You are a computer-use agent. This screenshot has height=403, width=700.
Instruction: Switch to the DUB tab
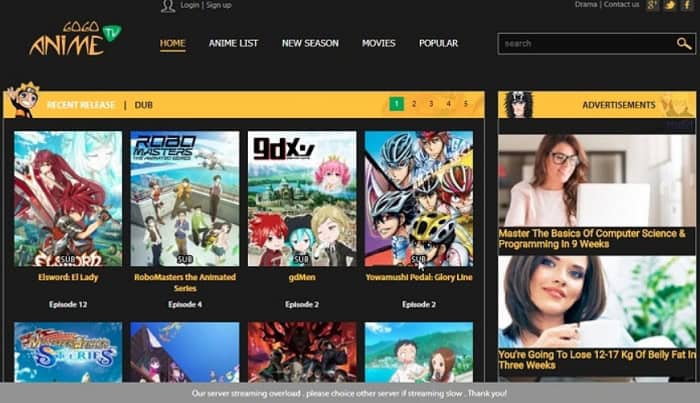tap(144, 105)
